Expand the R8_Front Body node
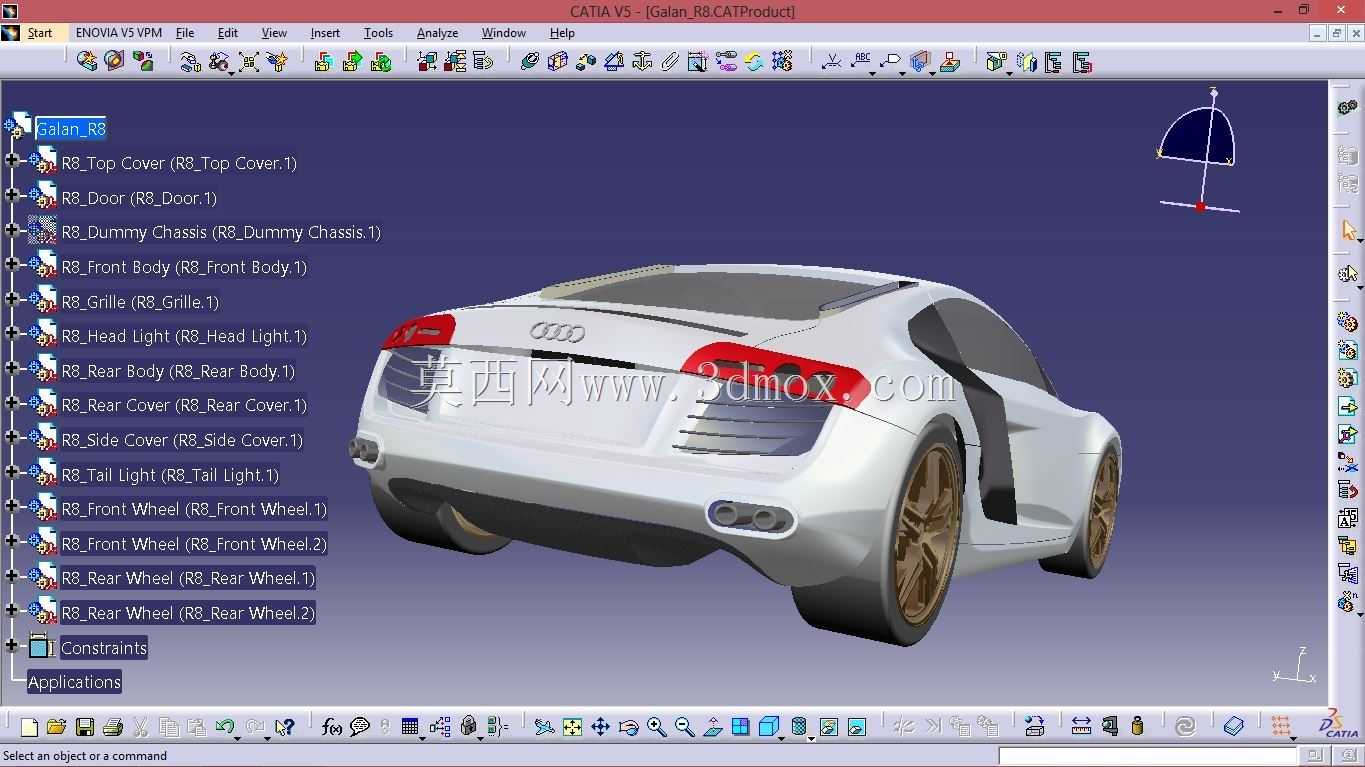 click(x=12, y=264)
